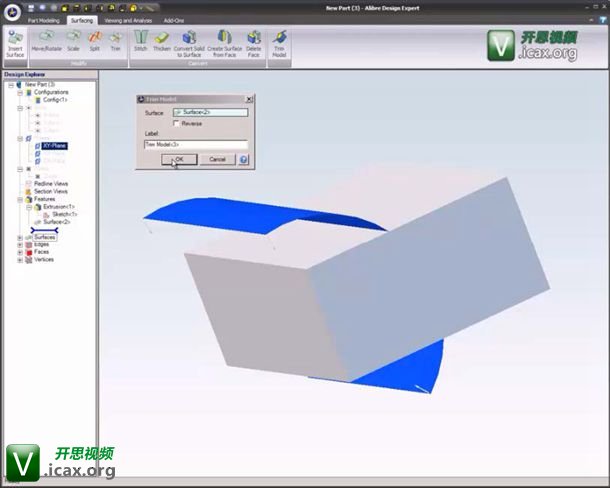Activate the Split surface tool

94,42
